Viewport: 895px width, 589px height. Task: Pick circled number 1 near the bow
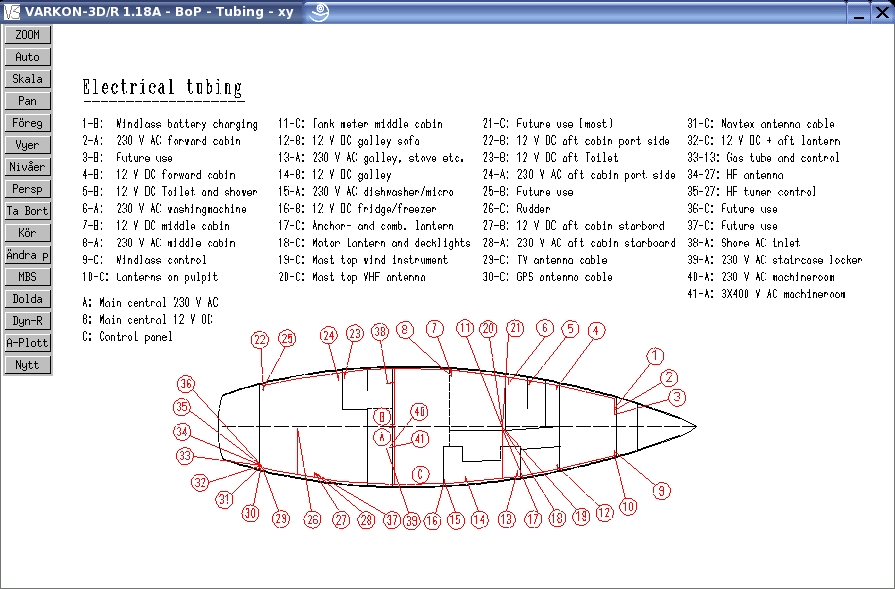pos(655,356)
